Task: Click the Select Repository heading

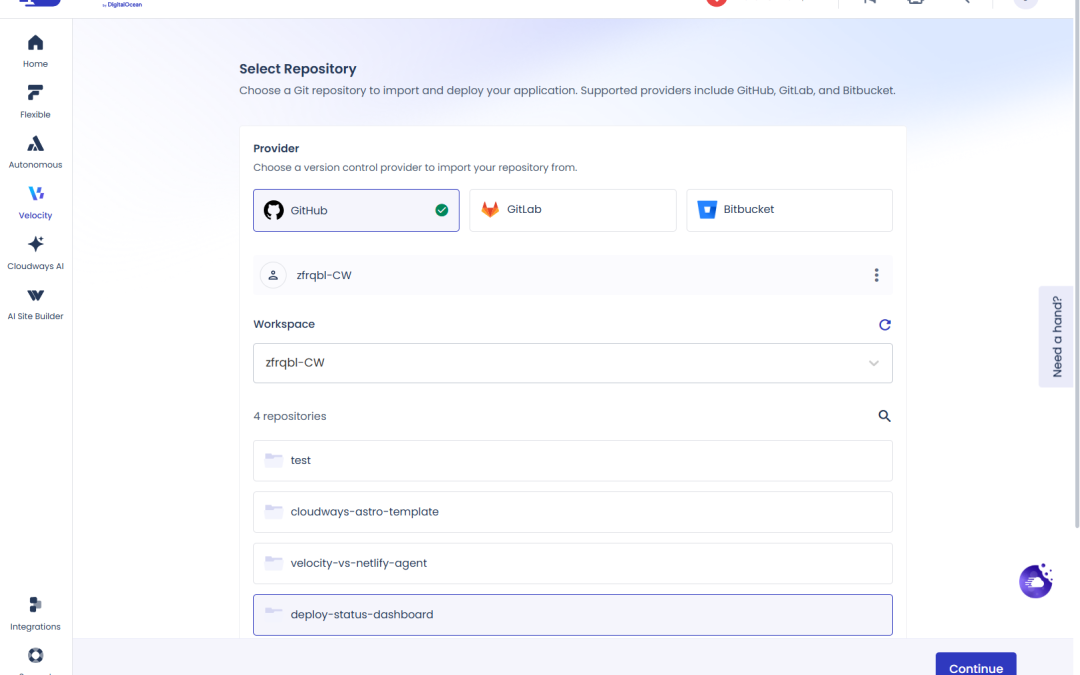Action: point(298,69)
